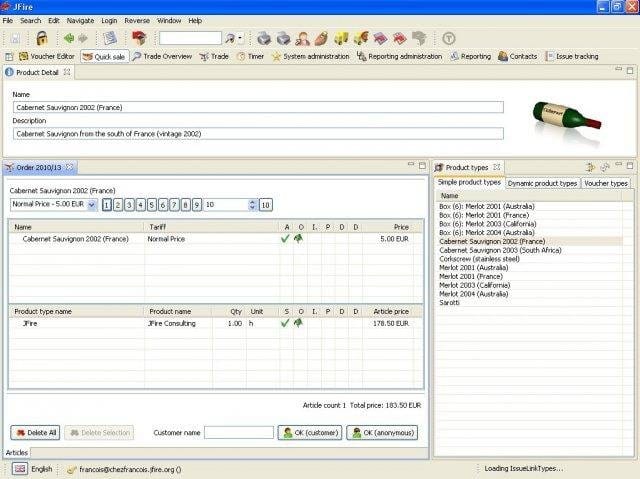Click the search magnifier icon beside search field

click(x=231, y=39)
